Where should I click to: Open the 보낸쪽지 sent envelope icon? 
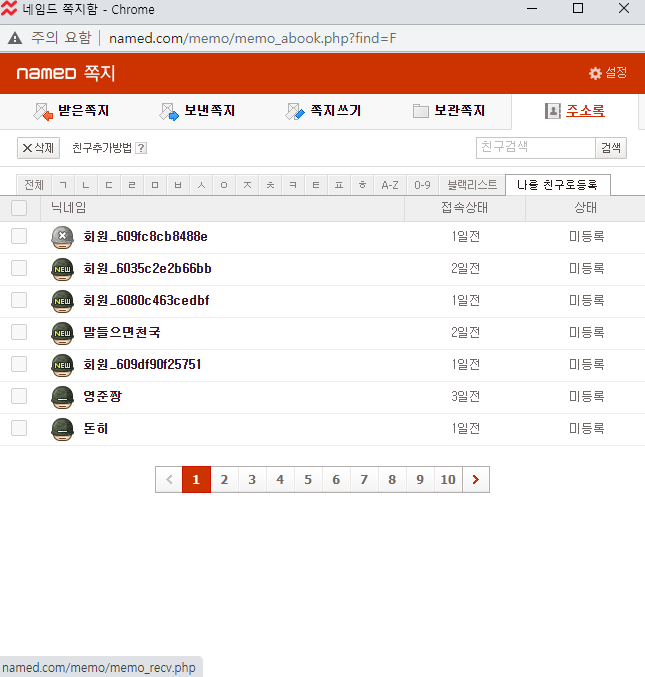coord(169,111)
